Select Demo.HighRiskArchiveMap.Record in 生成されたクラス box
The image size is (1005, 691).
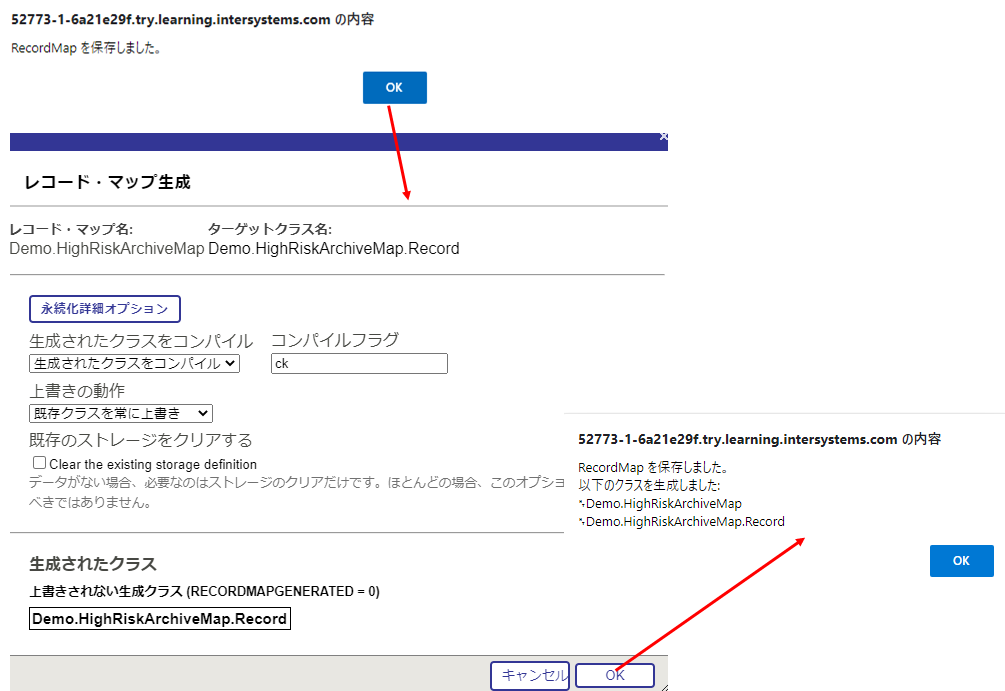[x=160, y=619]
